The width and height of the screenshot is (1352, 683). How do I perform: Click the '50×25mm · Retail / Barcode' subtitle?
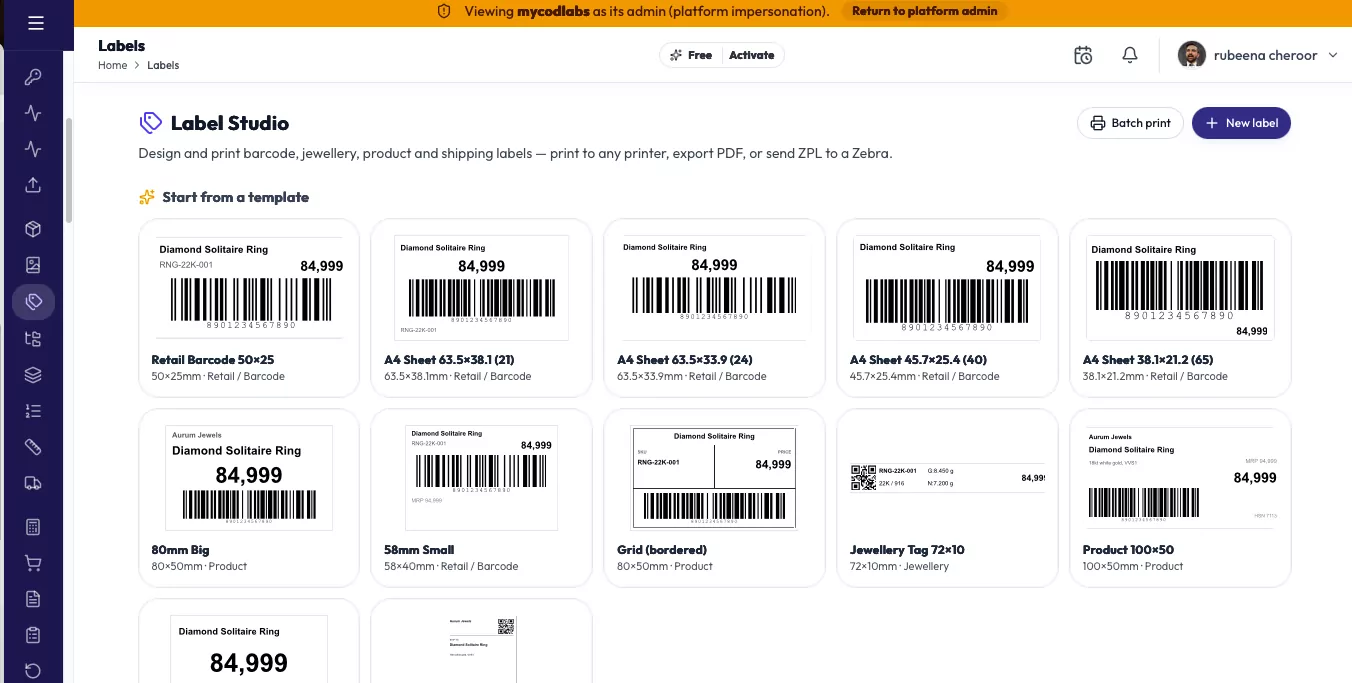click(x=218, y=376)
